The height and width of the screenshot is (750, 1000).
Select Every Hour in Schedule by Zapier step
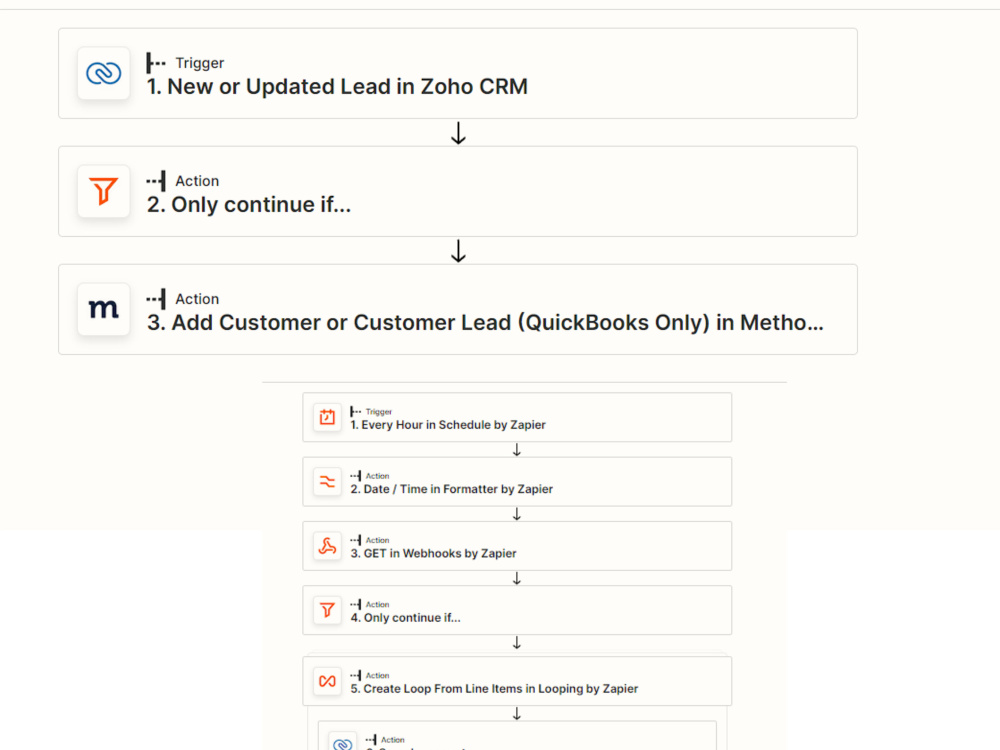point(517,418)
